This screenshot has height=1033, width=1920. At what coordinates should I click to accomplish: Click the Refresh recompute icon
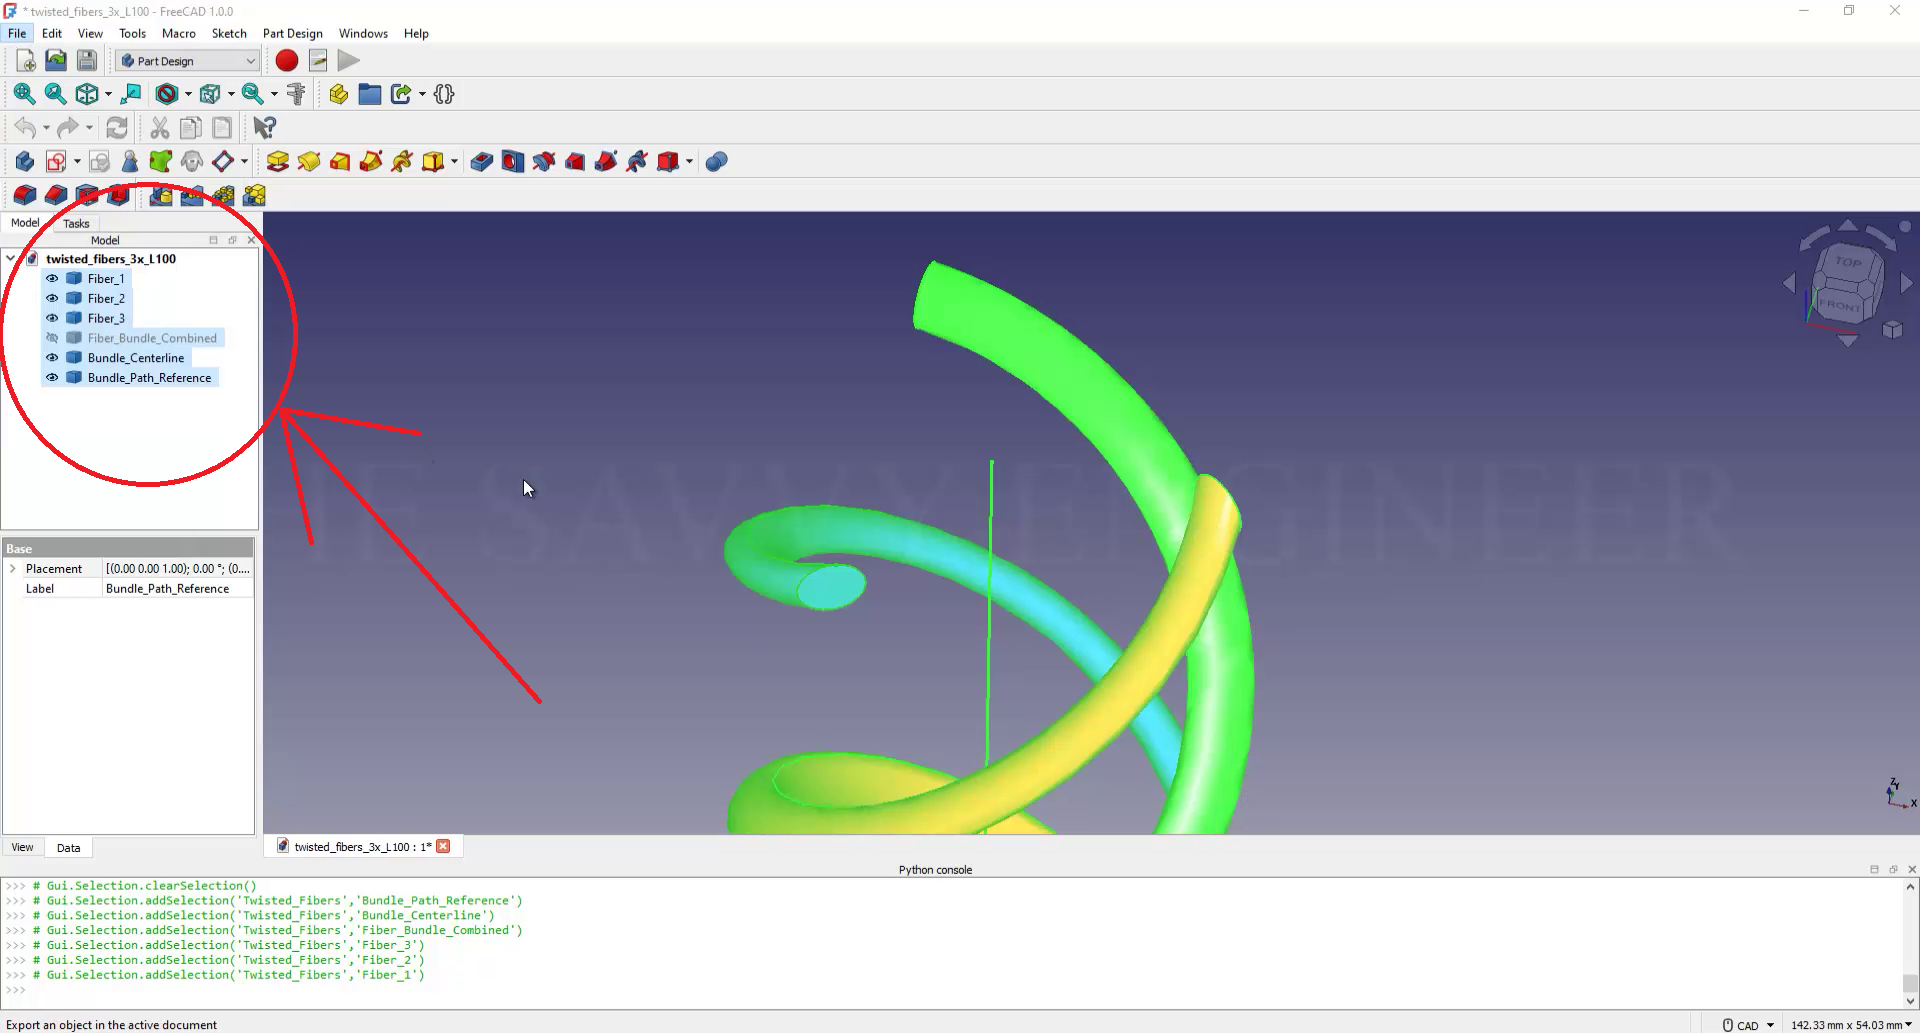(117, 128)
